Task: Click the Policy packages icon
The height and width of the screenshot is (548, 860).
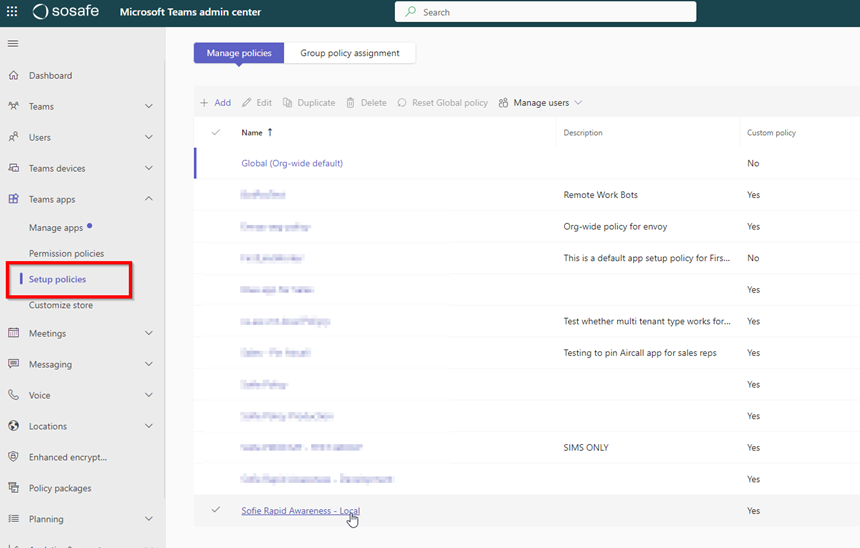Action: click(13, 488)
